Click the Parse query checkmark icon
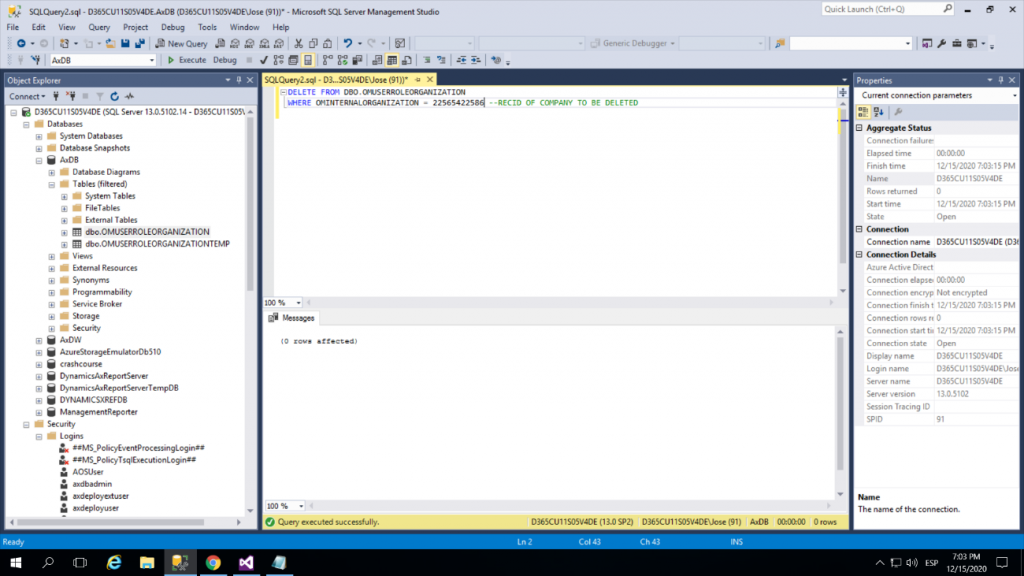 pos(263,60)
